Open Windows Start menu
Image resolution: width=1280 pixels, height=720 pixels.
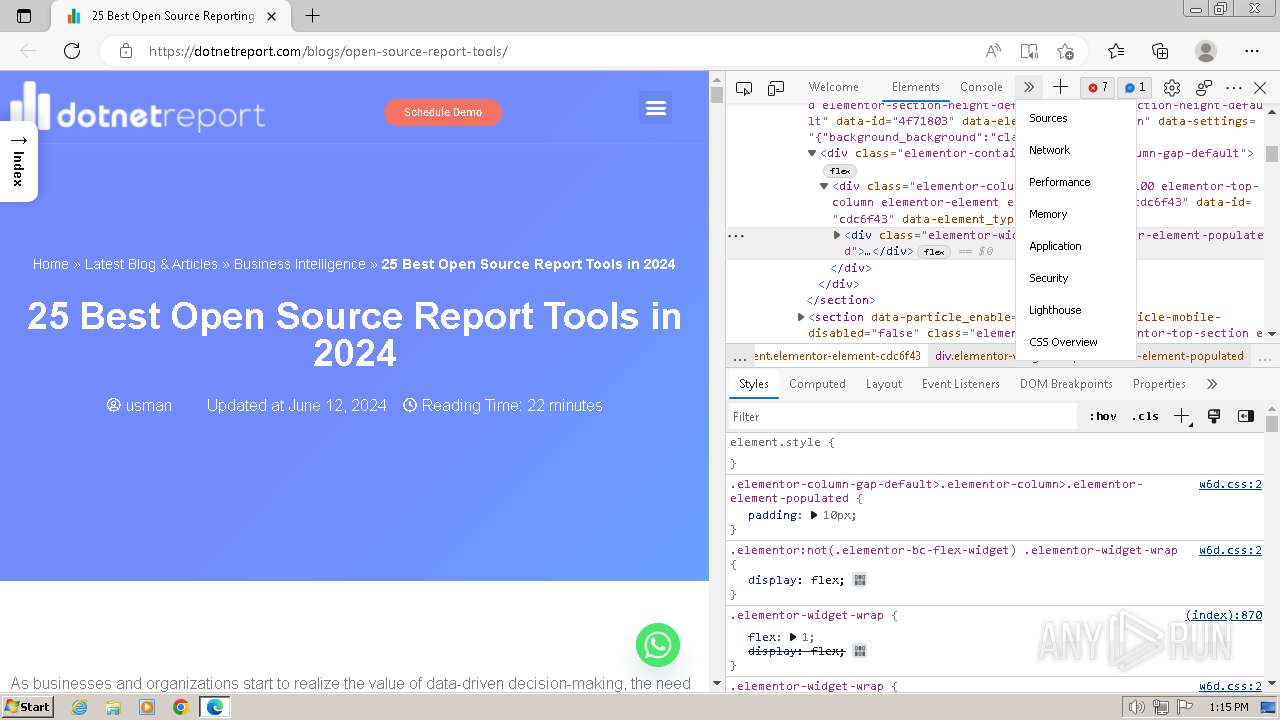(27, 707)
